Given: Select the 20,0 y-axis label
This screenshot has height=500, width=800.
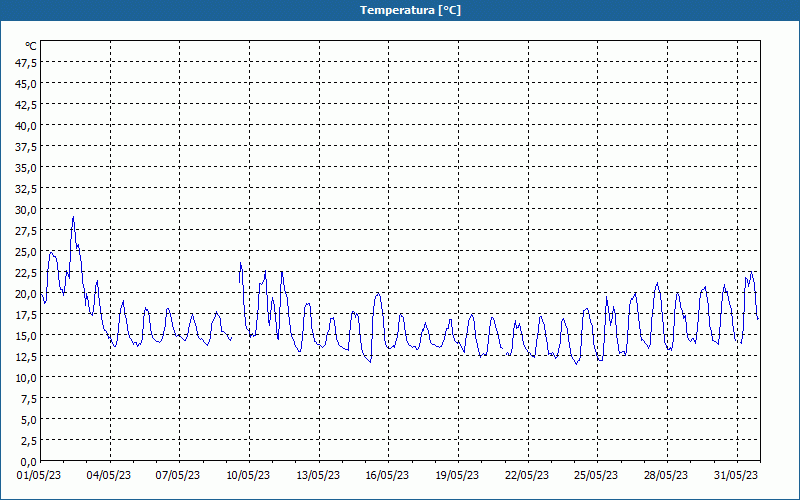Looking at the screenshot, I should 27,294.
